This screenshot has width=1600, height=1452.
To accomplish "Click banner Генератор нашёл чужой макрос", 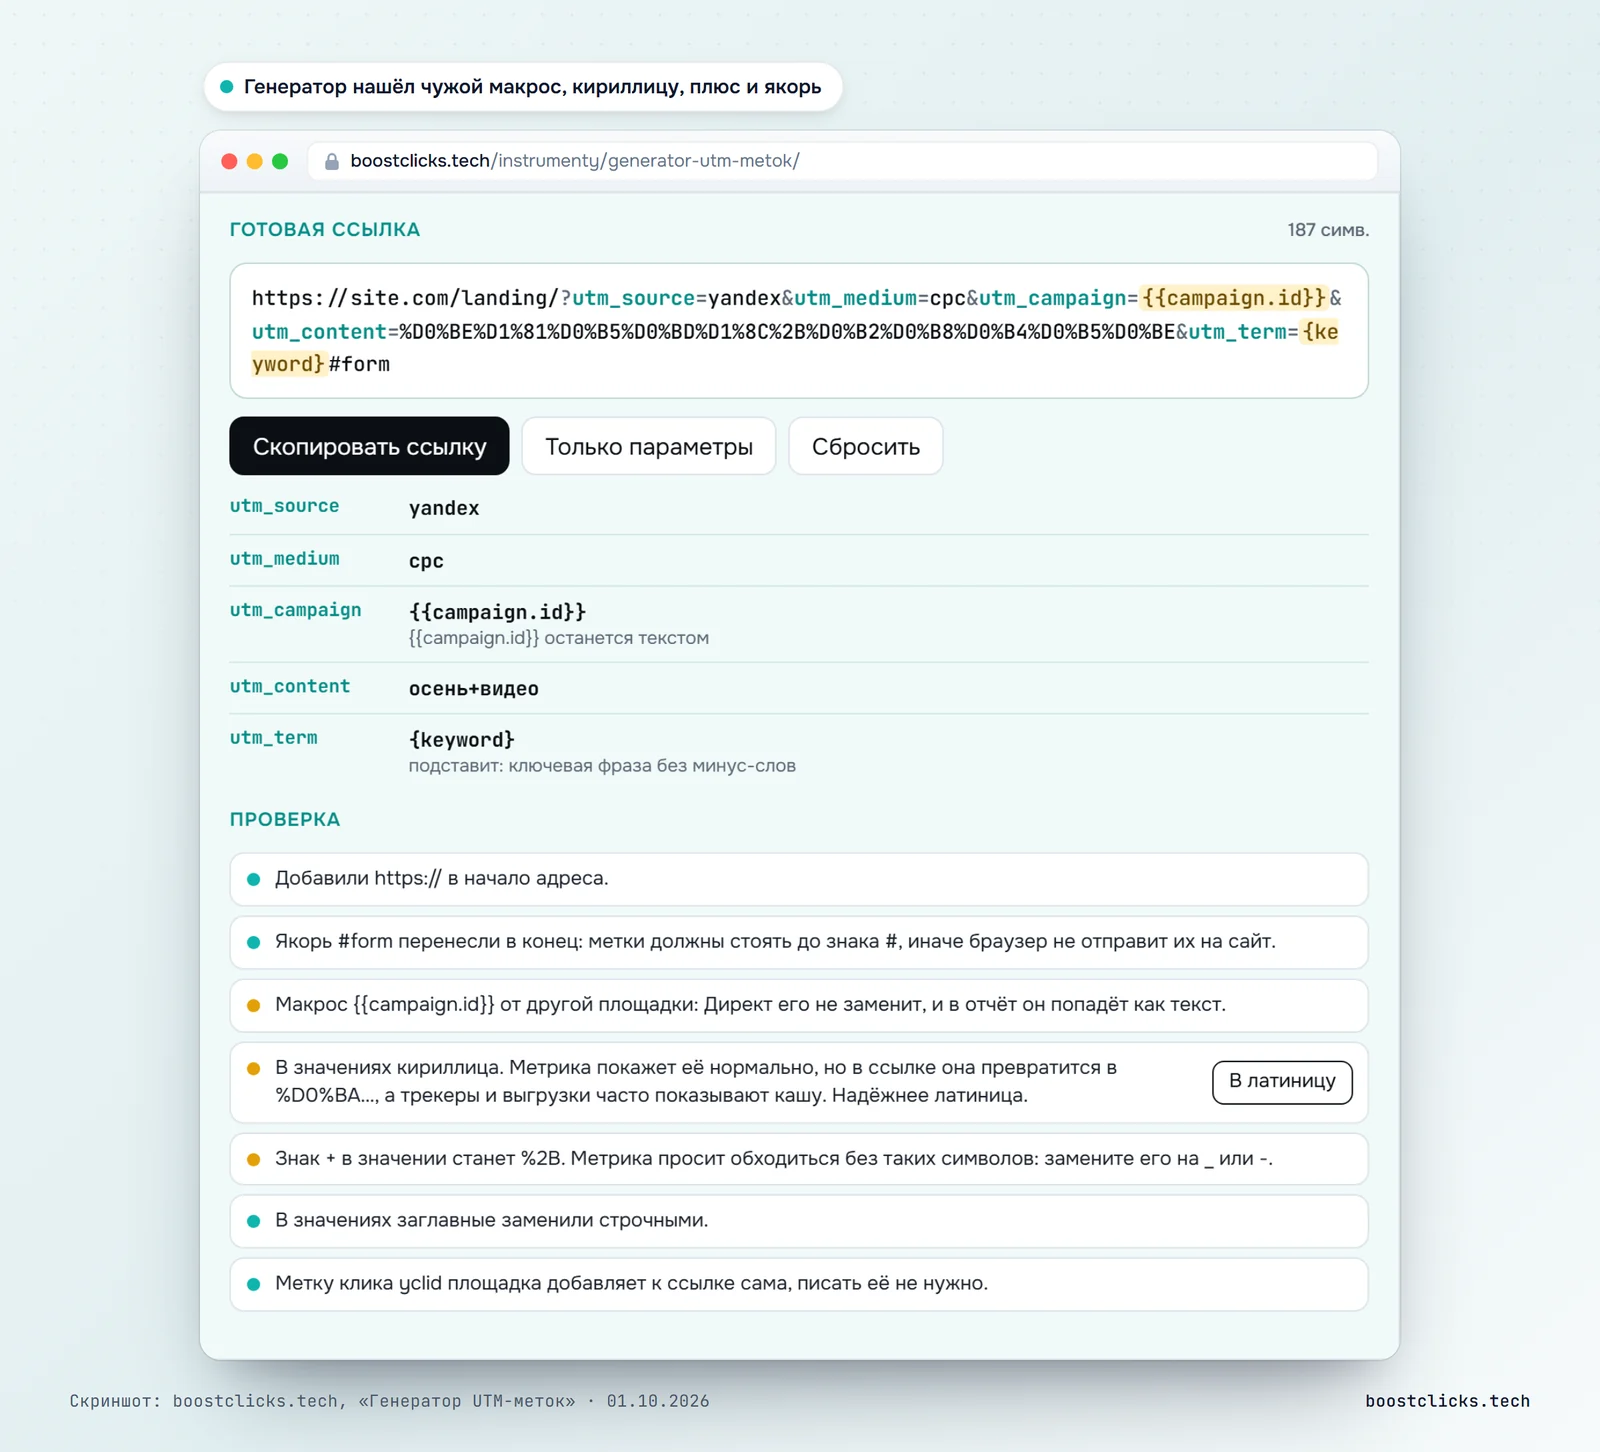I will [523, 87].
